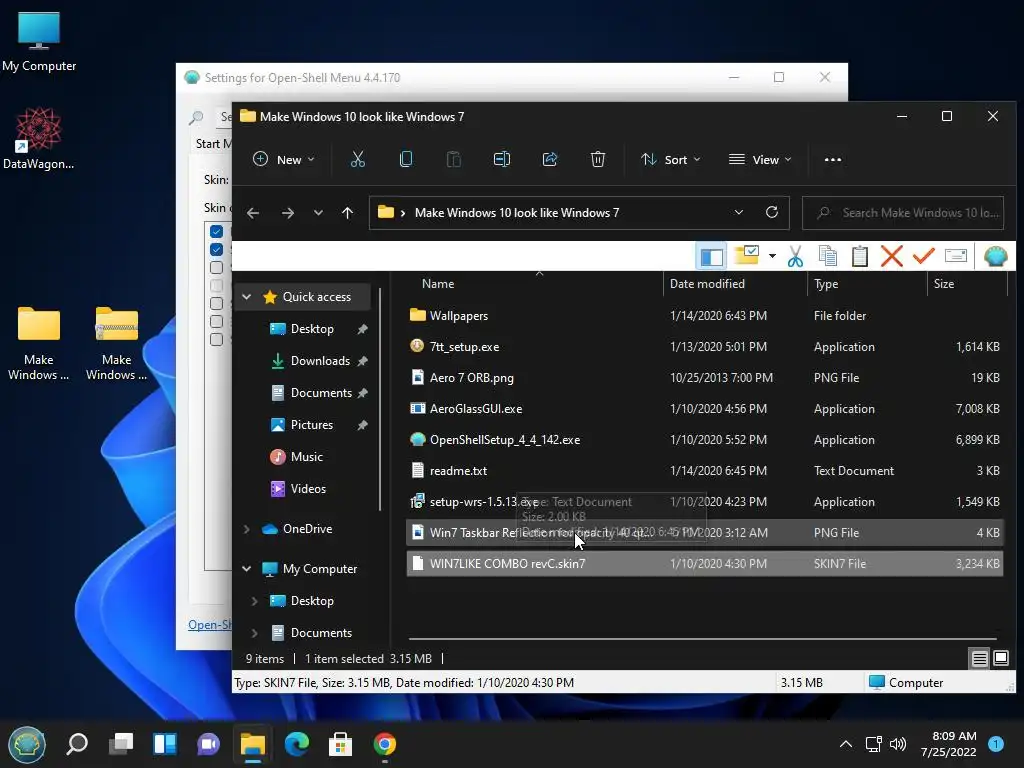Viewport: 1024px width, 768px height.
Task: Toggle fifth skin option checkbox in Open-Shell settings
Action: click(217, 303)
